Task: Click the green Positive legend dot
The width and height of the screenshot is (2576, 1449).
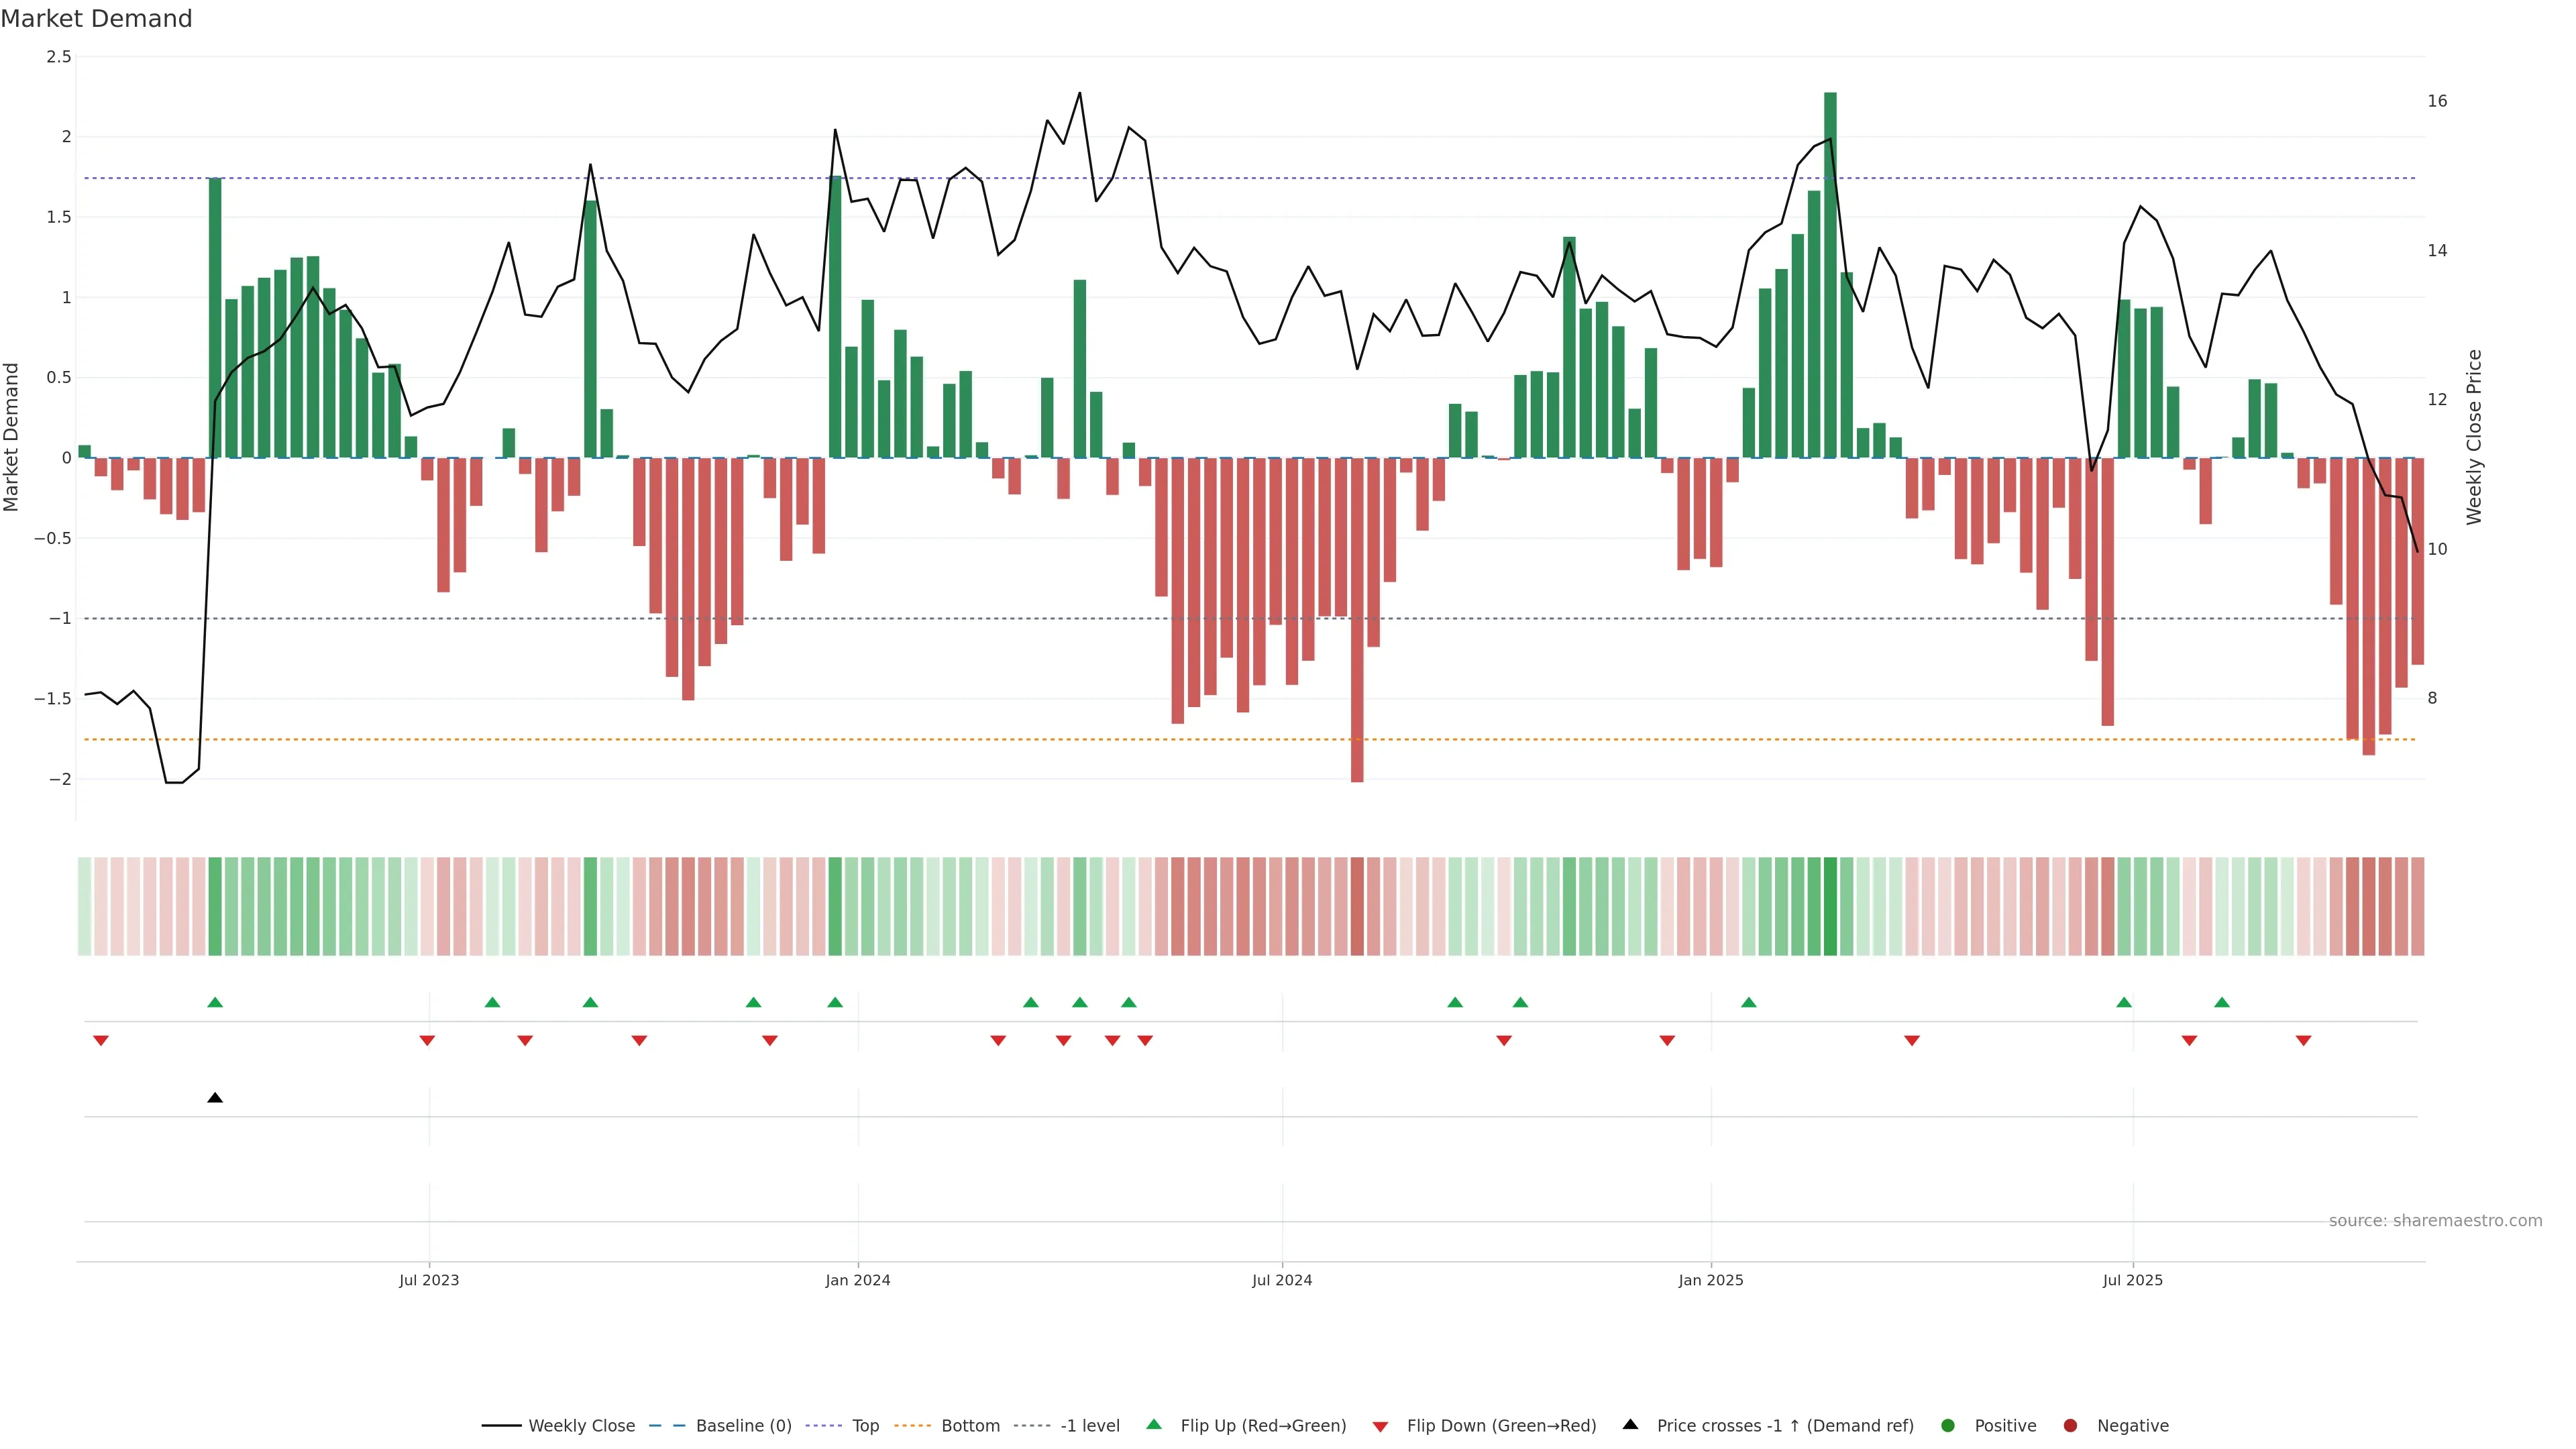Action: [1947, 1426]
